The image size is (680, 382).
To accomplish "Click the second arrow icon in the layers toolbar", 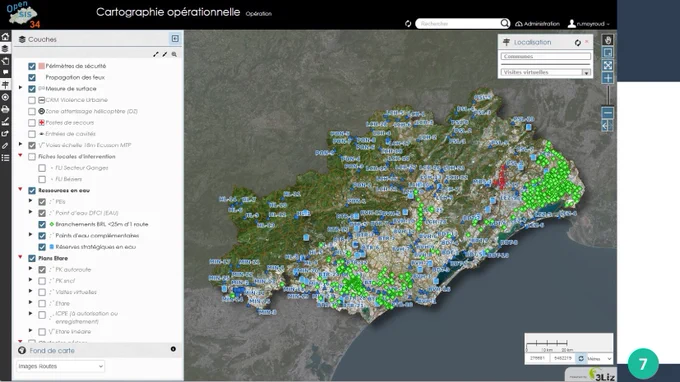I will pyautogui.click(x=165, y=54).
